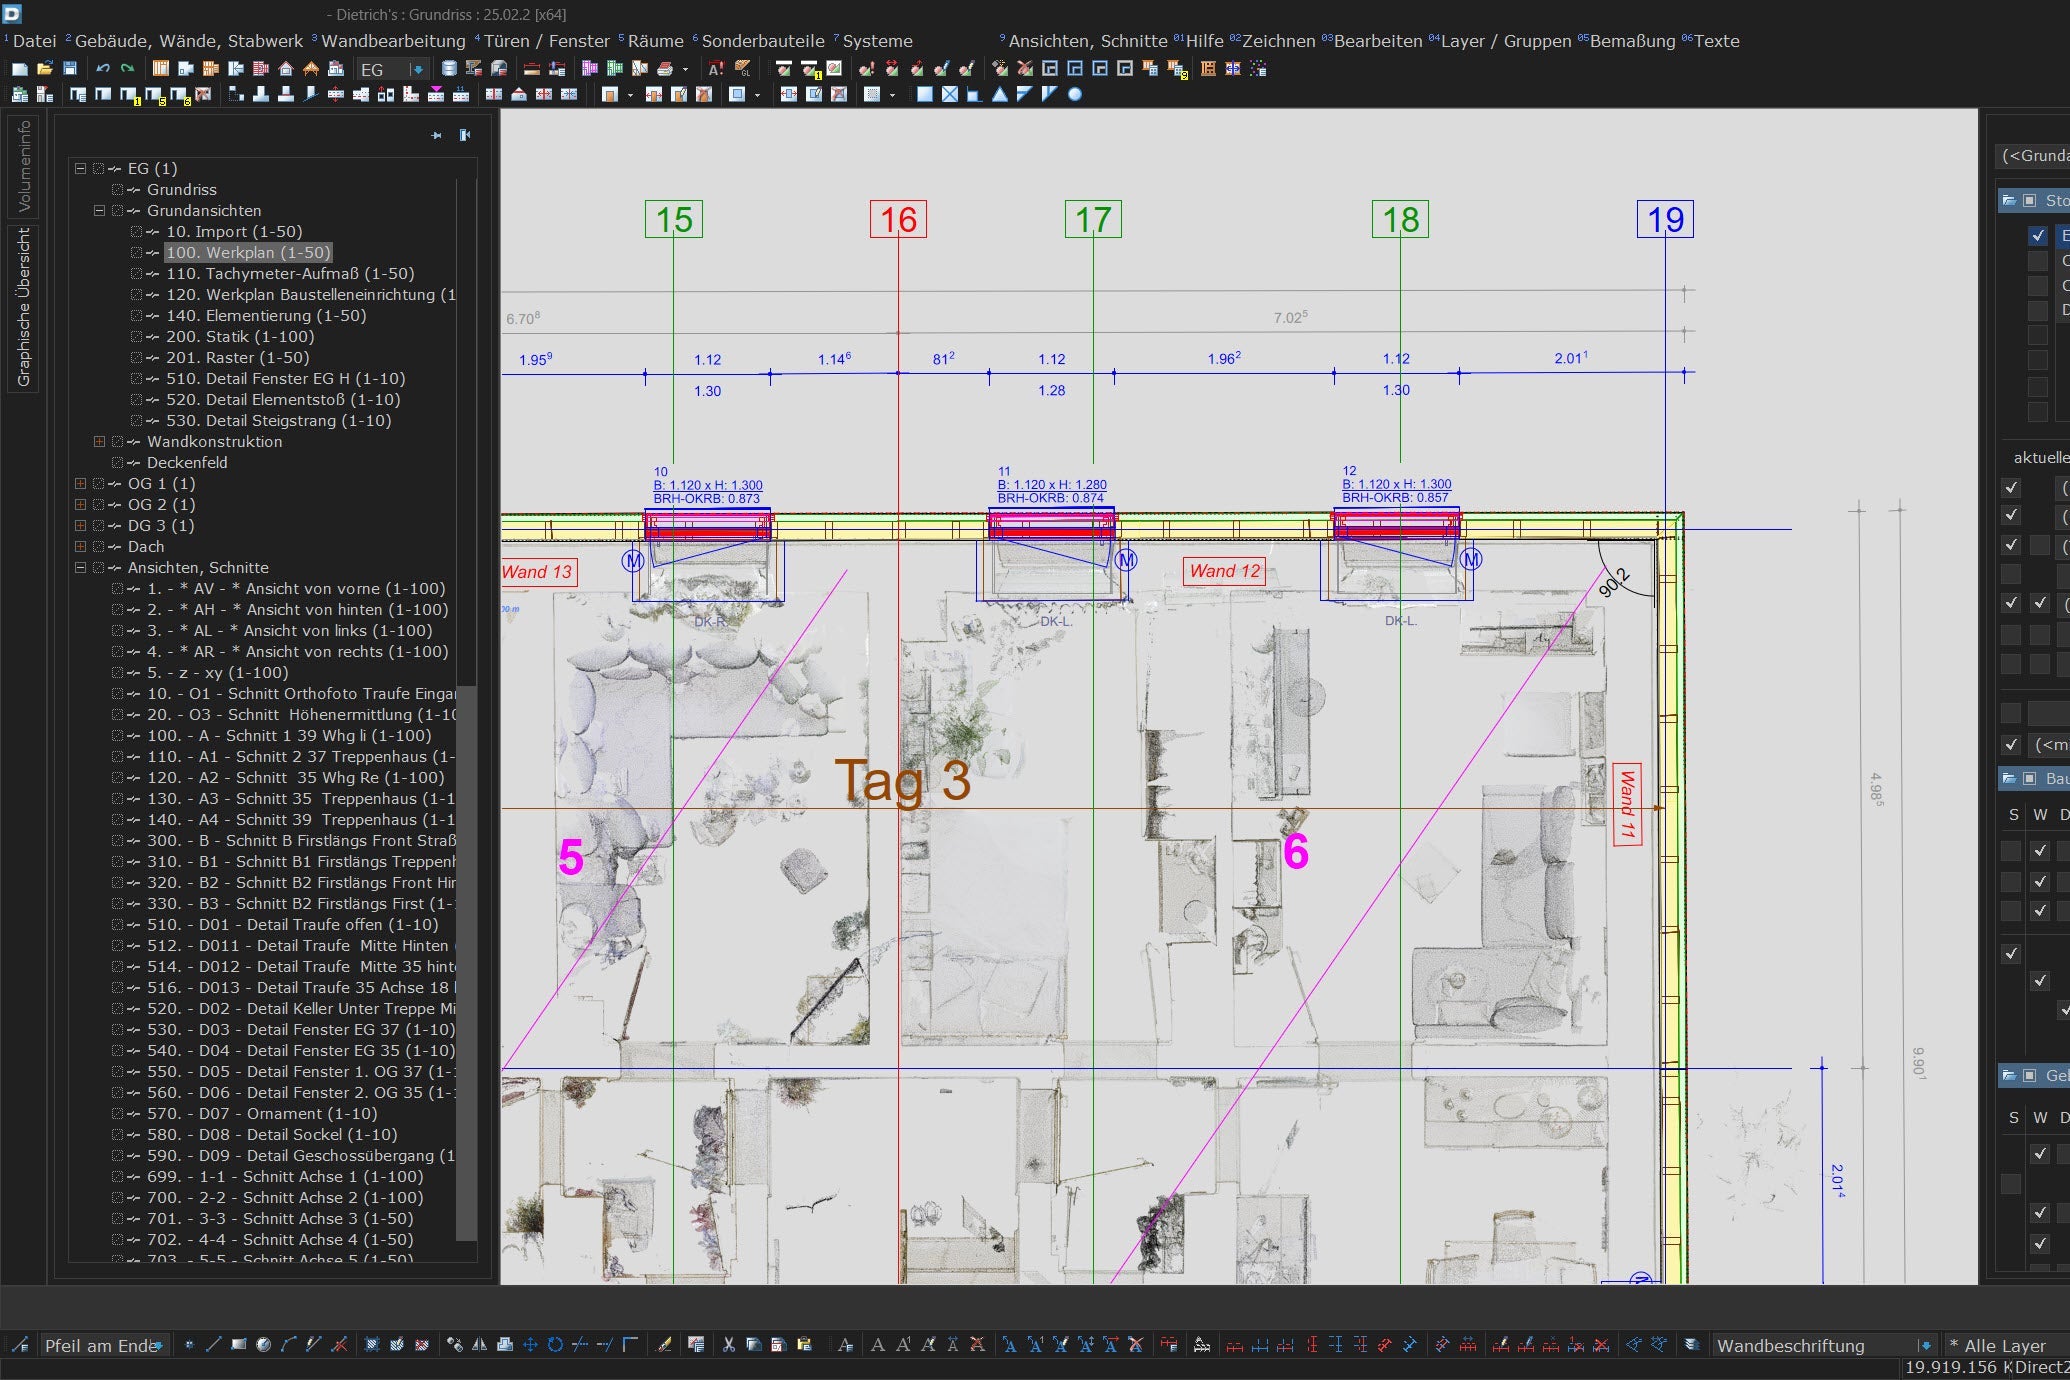Click the rotate tool icon
The height and width of the screenshot is (1380, 2070).
555,1345
